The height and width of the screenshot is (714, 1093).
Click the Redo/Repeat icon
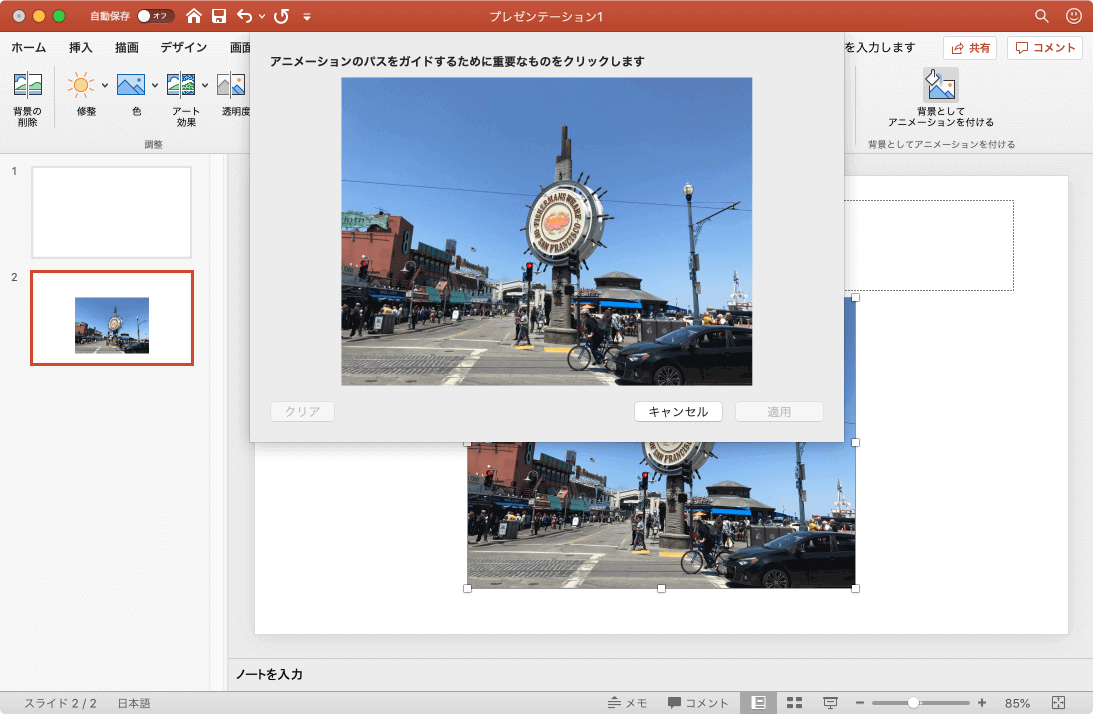[282, 16]
